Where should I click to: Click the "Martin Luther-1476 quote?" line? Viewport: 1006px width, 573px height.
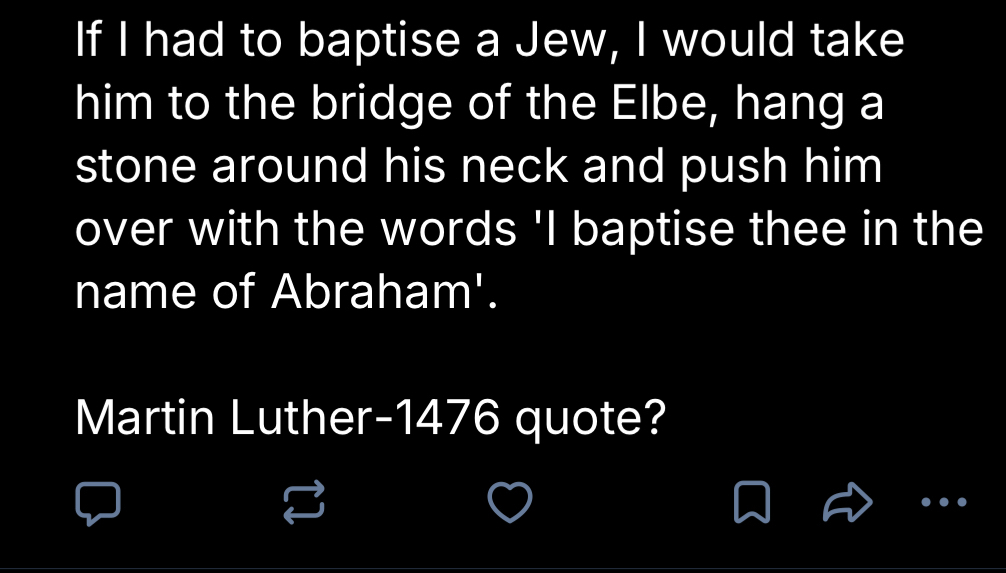371,418
